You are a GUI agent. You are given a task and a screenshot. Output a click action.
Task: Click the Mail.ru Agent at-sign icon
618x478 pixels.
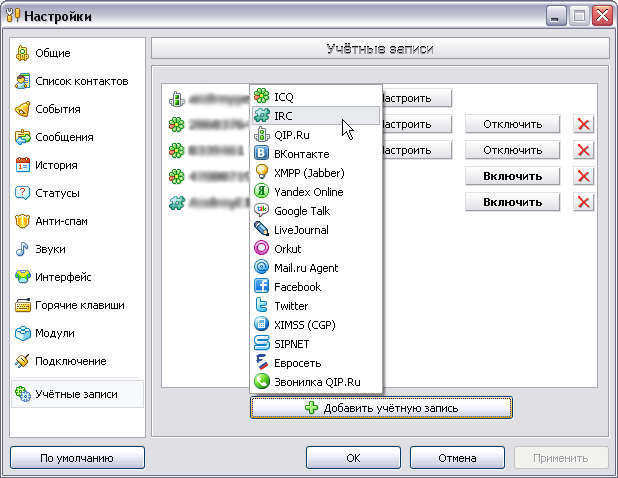(x=261, y=268)
